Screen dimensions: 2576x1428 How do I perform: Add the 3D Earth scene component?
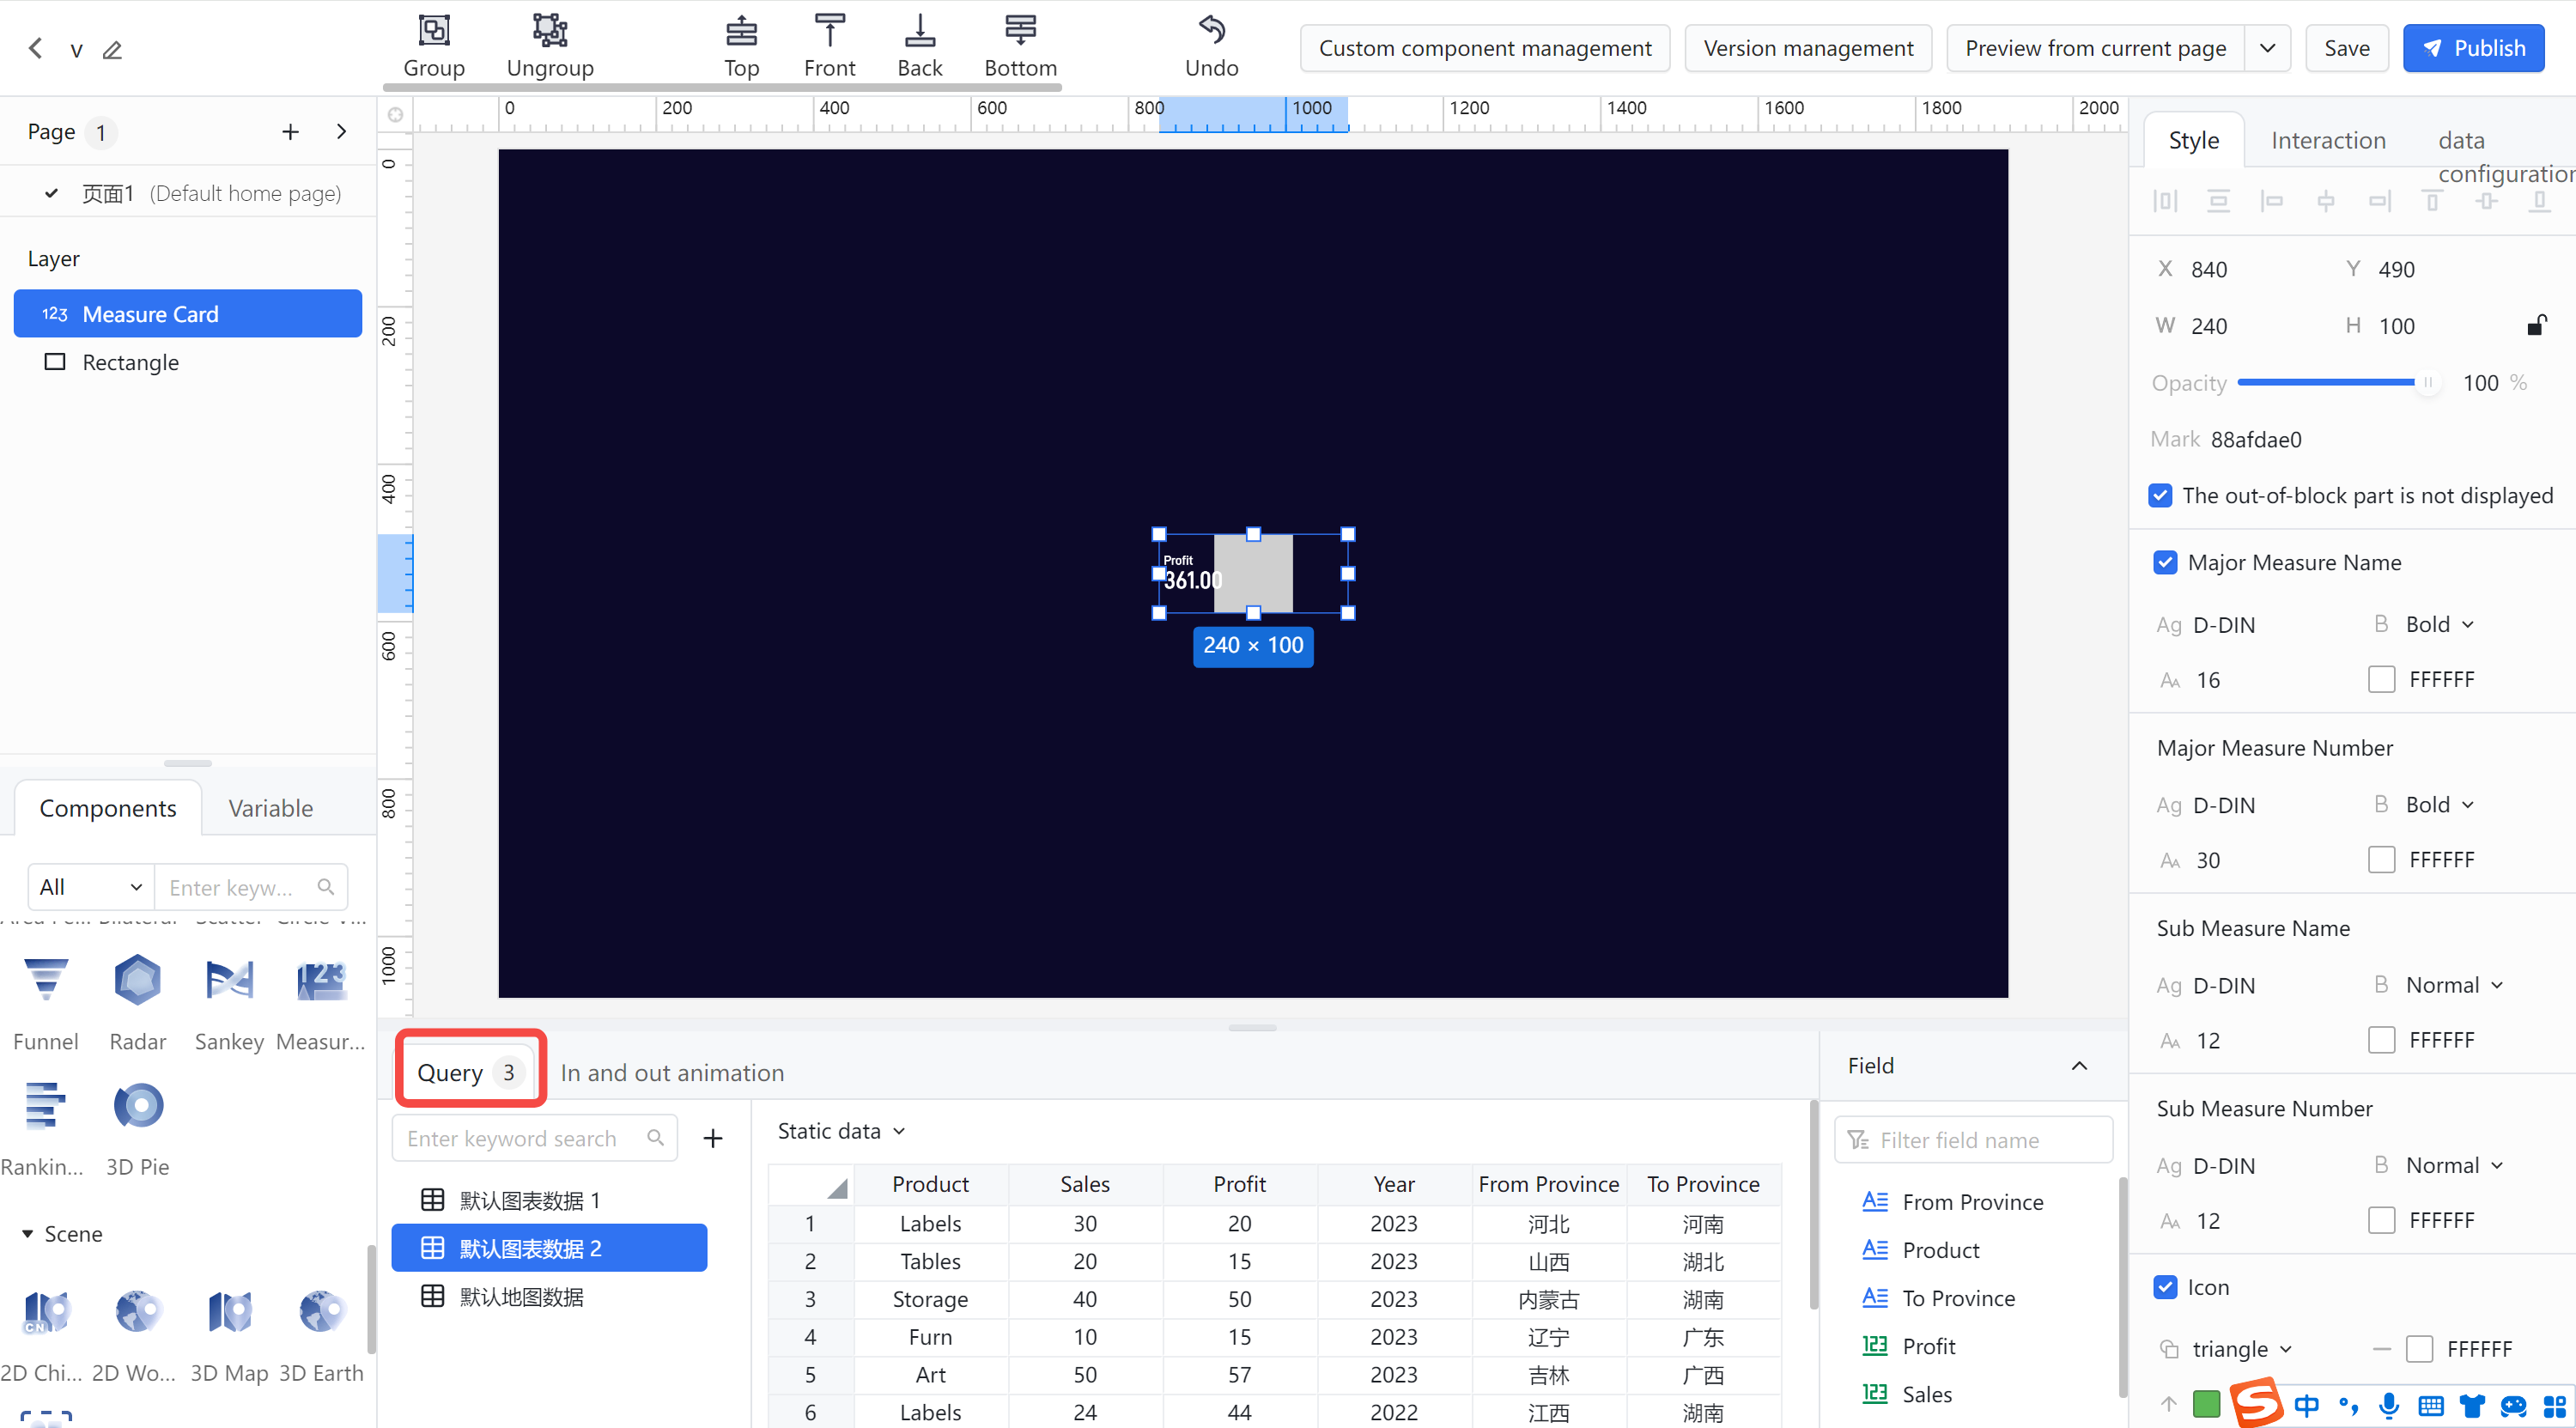coord(321,1336)
